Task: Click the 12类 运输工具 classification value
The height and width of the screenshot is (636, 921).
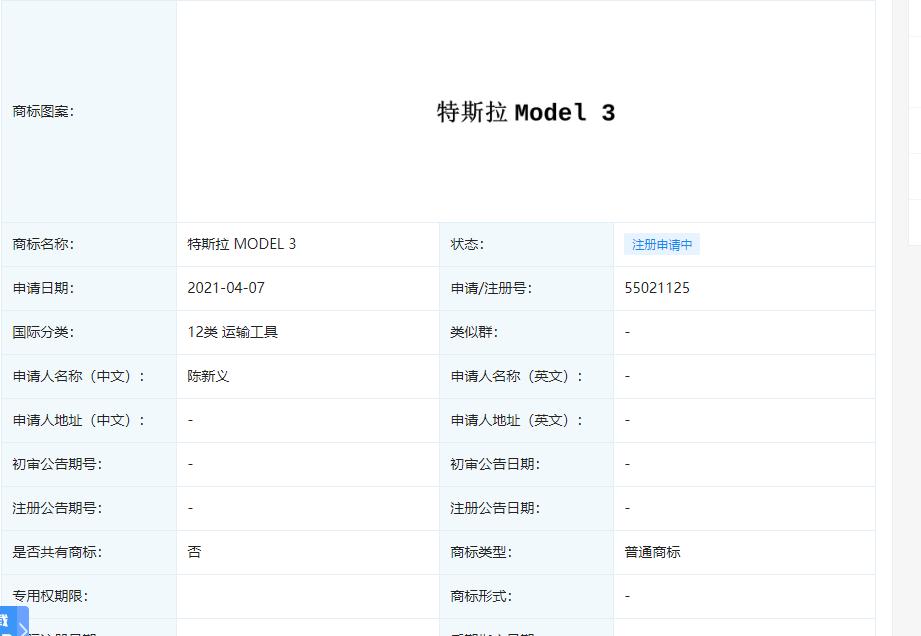Action: click(232, 332)
